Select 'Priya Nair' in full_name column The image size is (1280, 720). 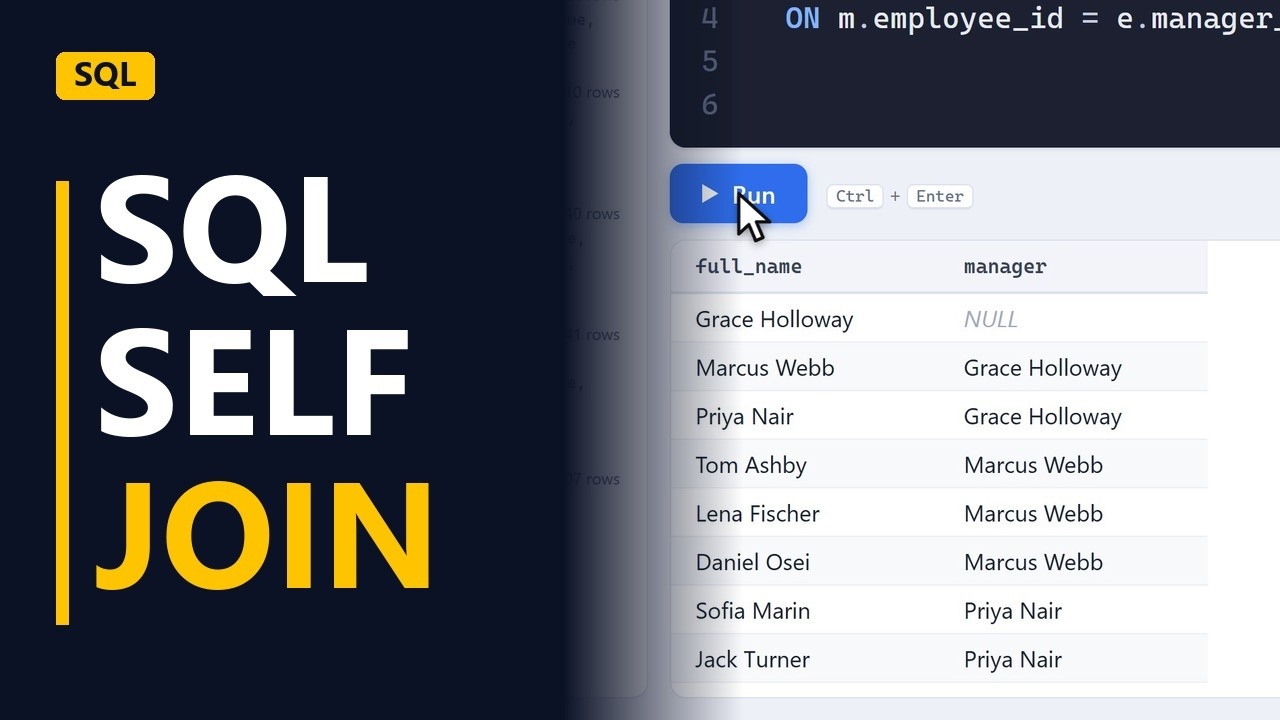[745, 417]
